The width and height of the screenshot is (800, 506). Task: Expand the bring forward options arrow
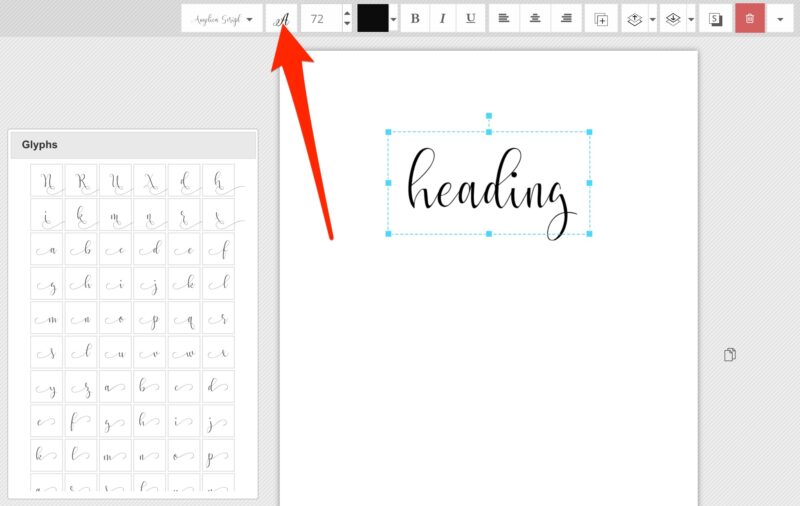click(x=652, y=19)
